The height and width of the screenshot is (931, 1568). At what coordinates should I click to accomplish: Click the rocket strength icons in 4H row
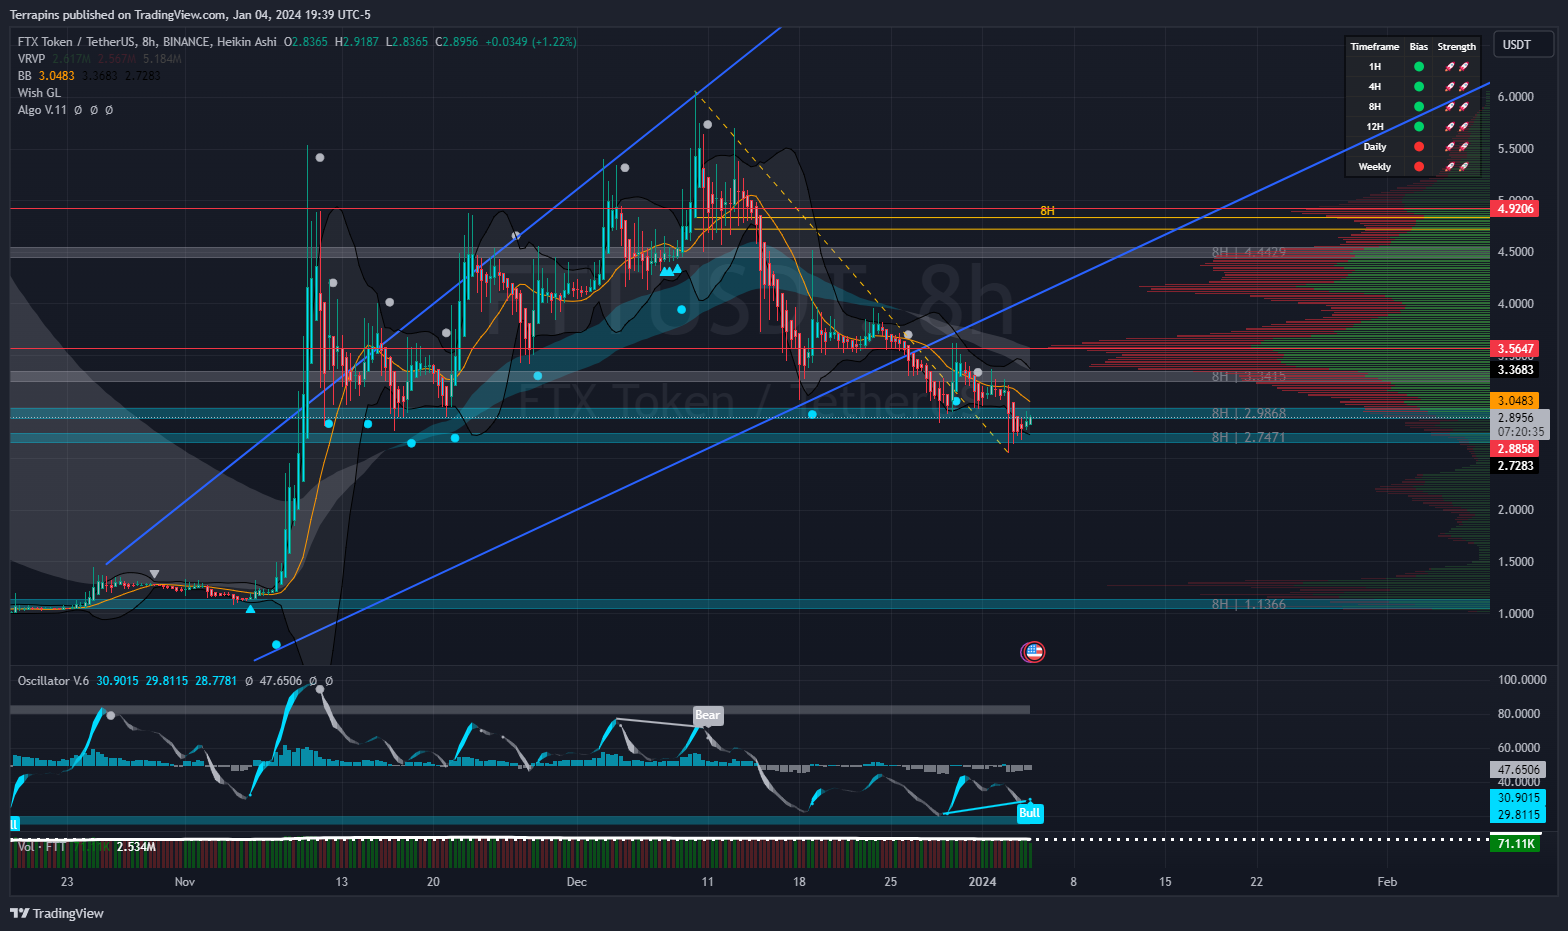(x=1456, y=87)
